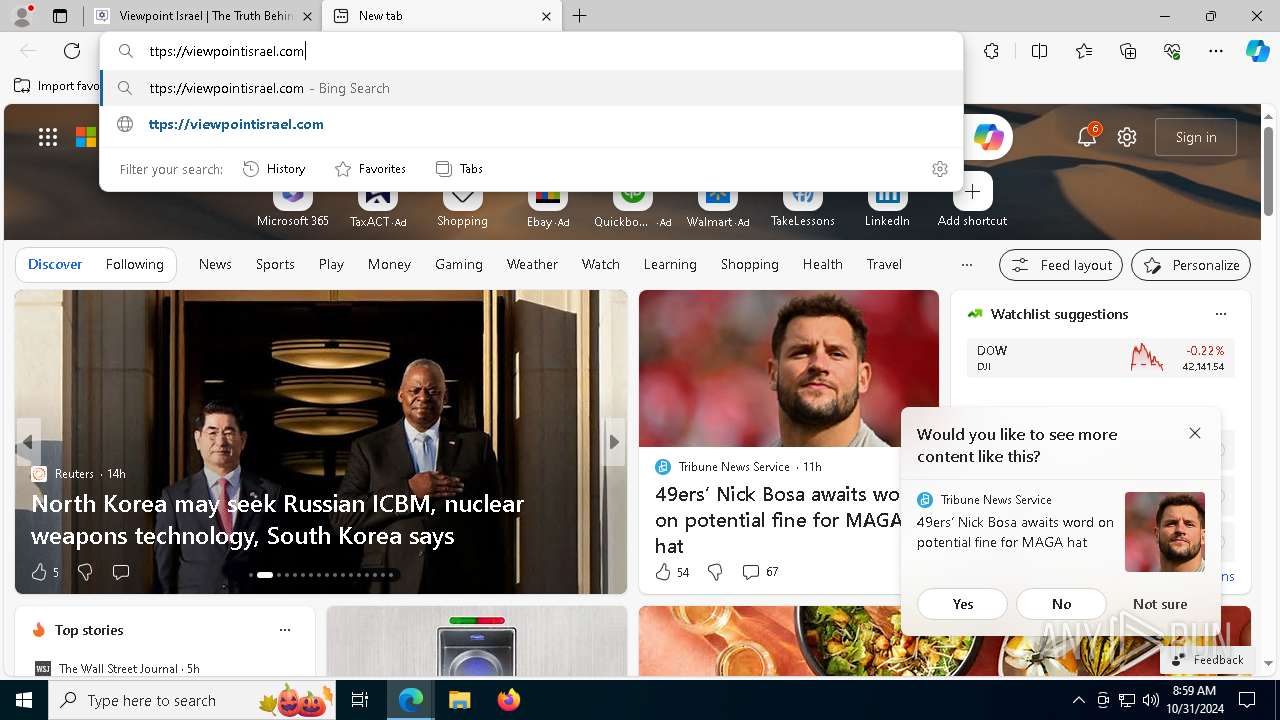Open Task View on the taskbar
This screenshot has height=720, width=1280.
coord(360,700)
